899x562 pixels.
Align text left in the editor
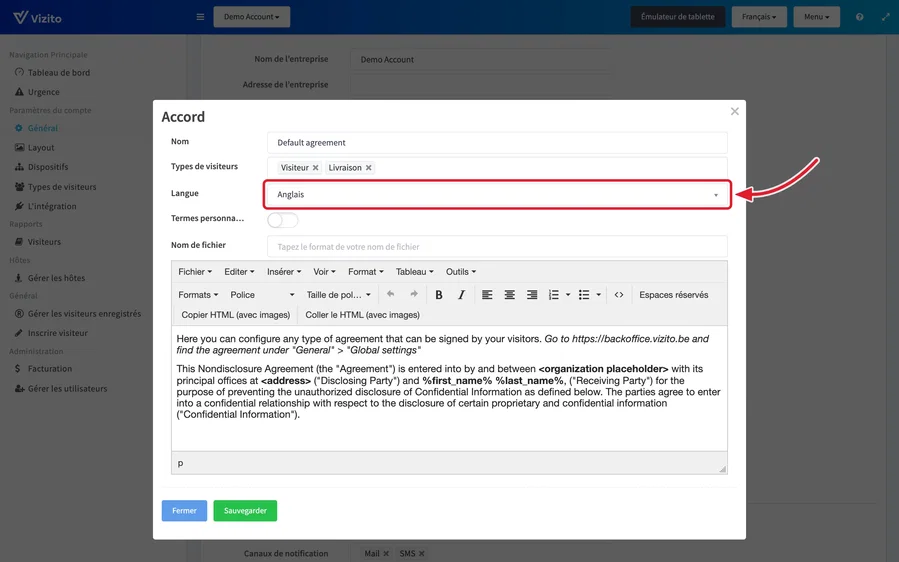[487, 295]
